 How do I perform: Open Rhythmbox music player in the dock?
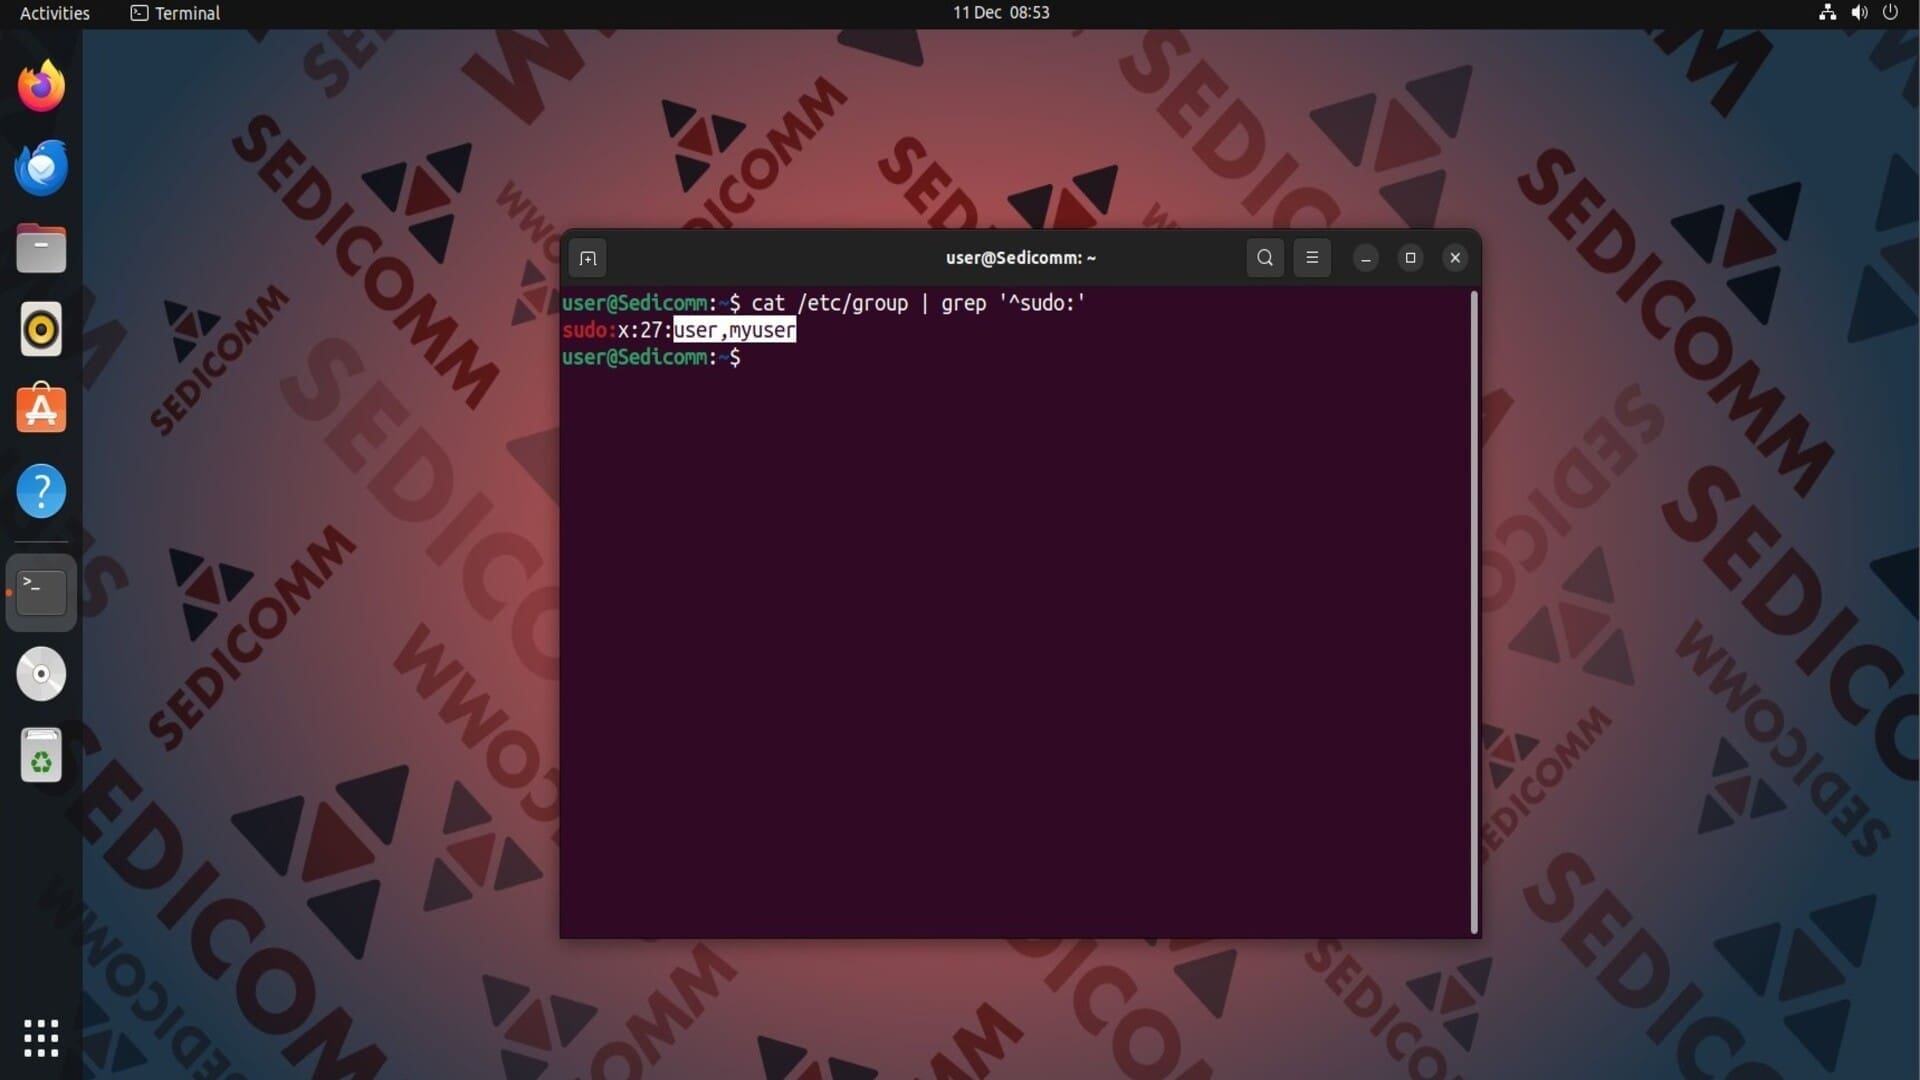pyautogui.click(x=41, y=329)
